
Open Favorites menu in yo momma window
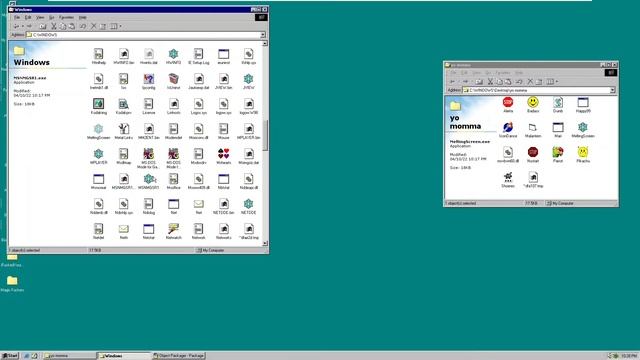point(502,73)
